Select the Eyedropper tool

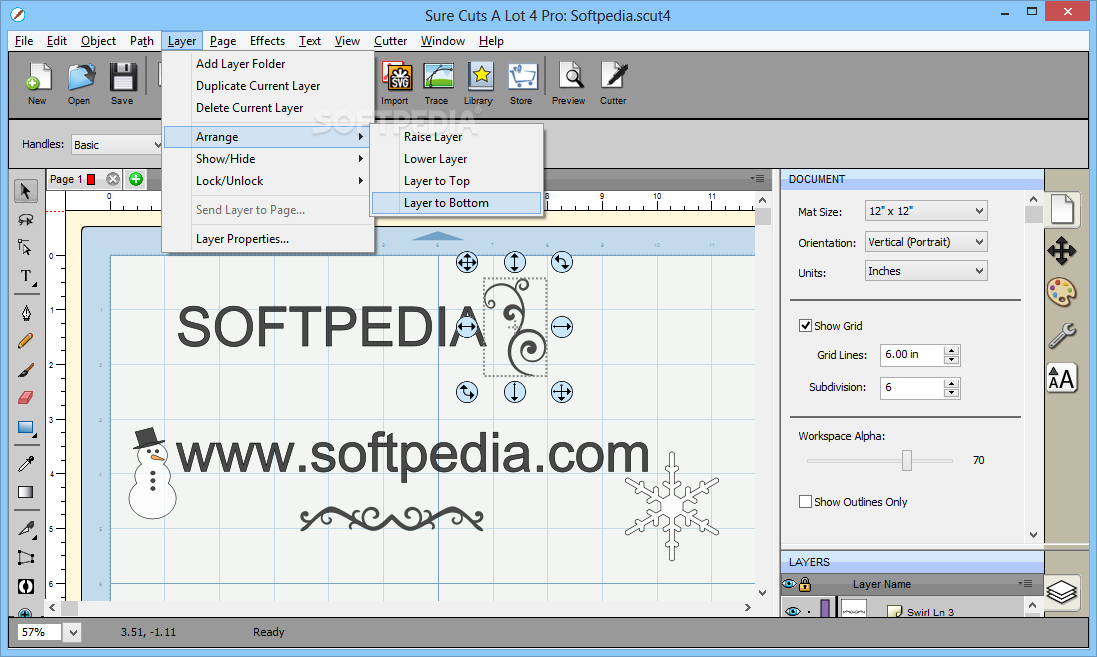click(x=26, y=463)
